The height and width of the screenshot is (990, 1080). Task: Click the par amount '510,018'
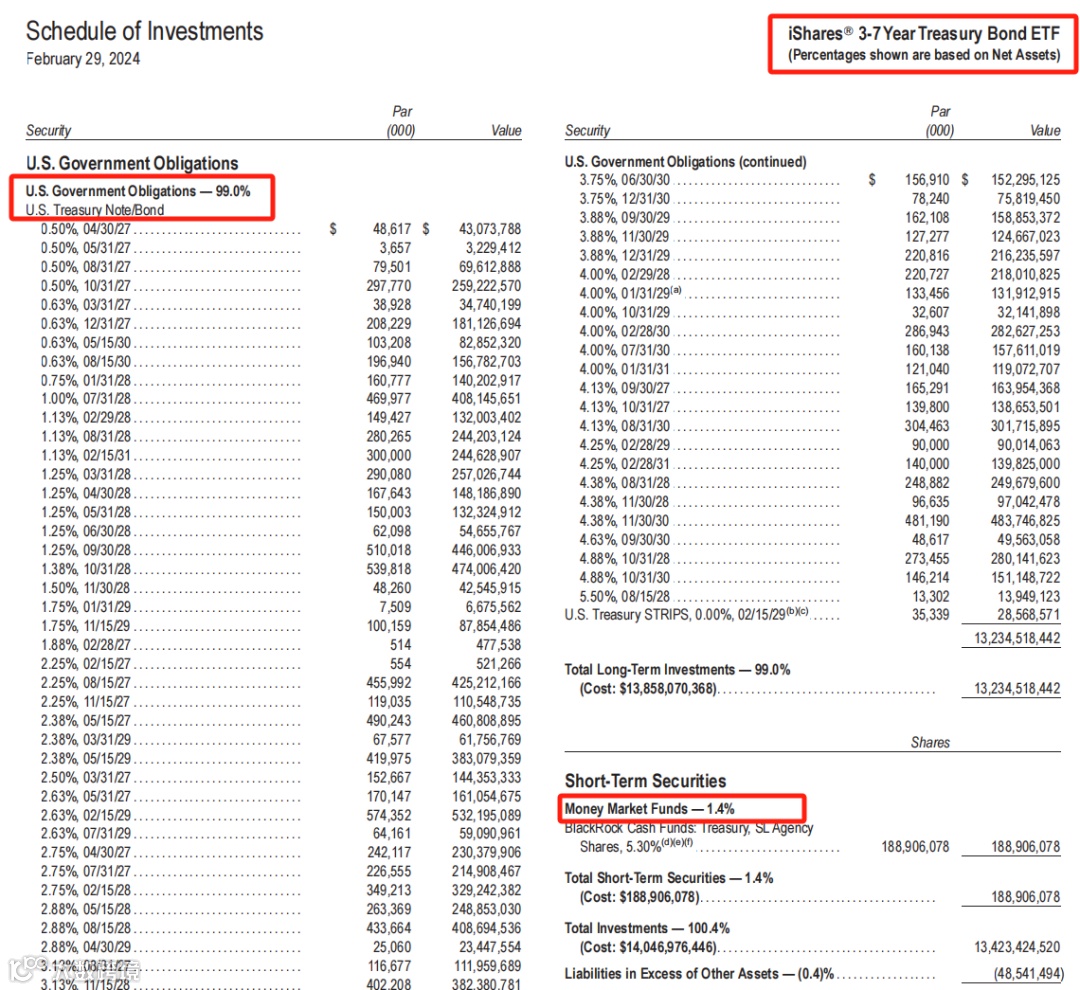click(x=388, y=550)
